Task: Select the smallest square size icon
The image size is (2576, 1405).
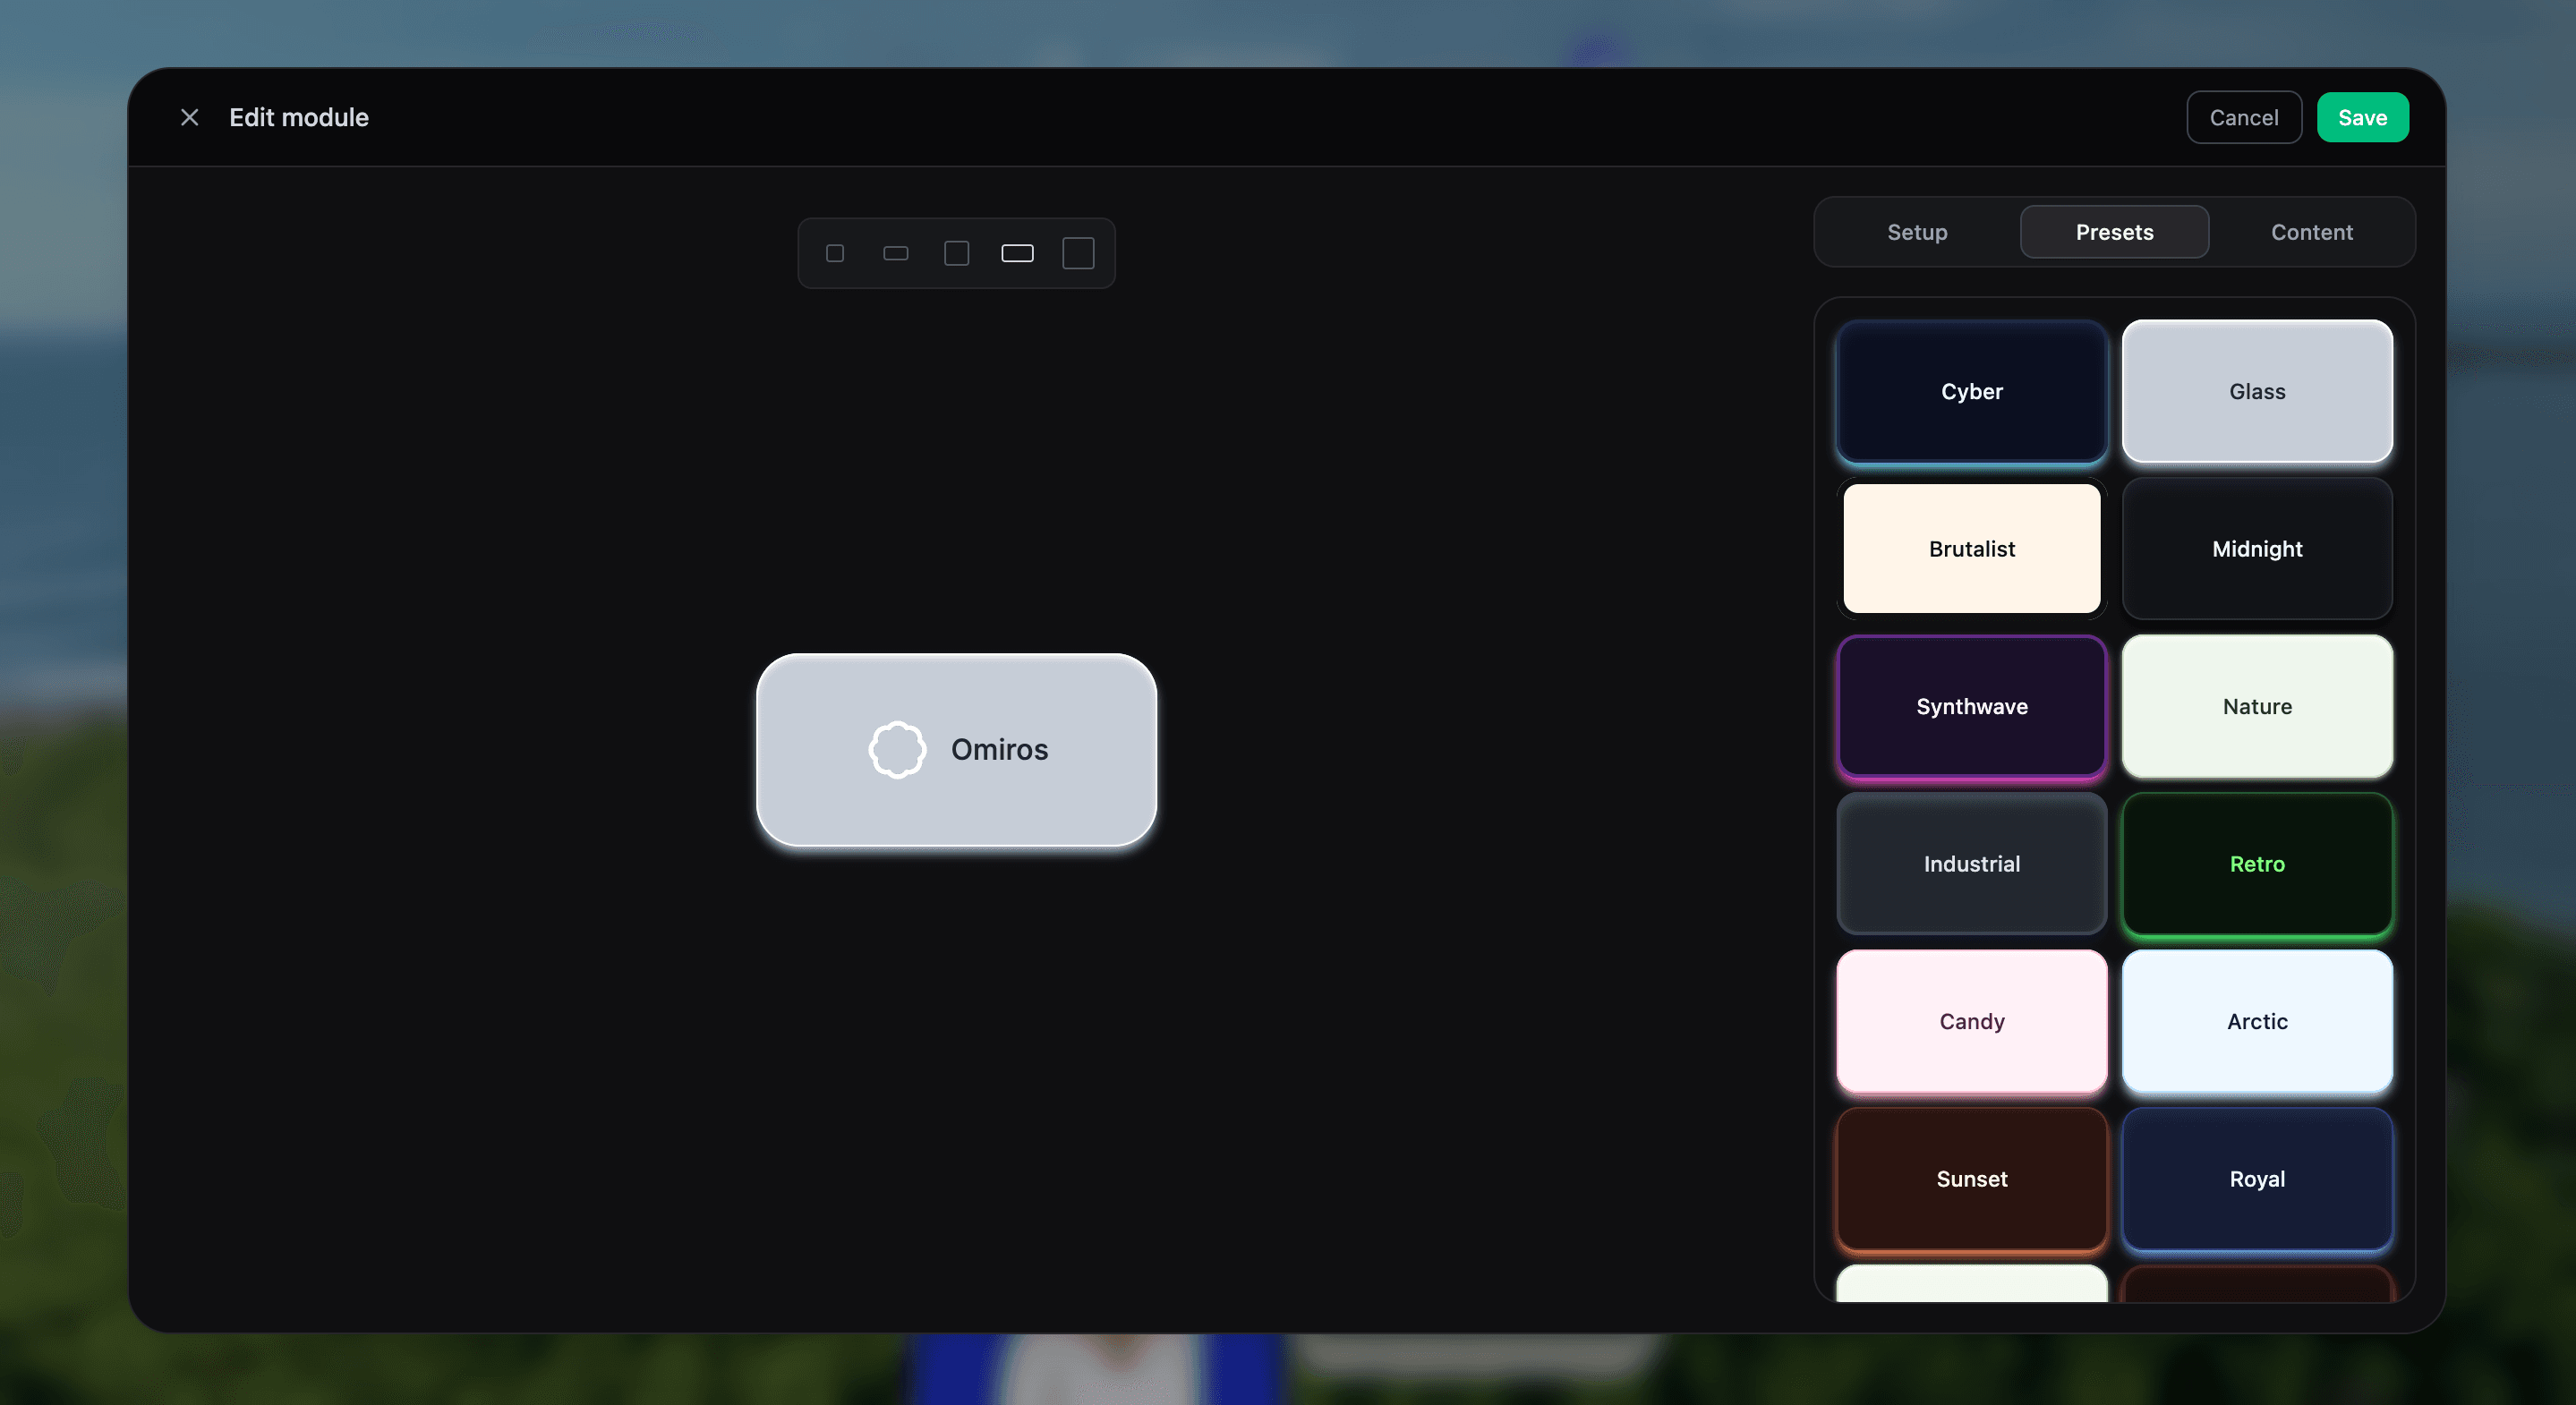Action: click(835, 253)
